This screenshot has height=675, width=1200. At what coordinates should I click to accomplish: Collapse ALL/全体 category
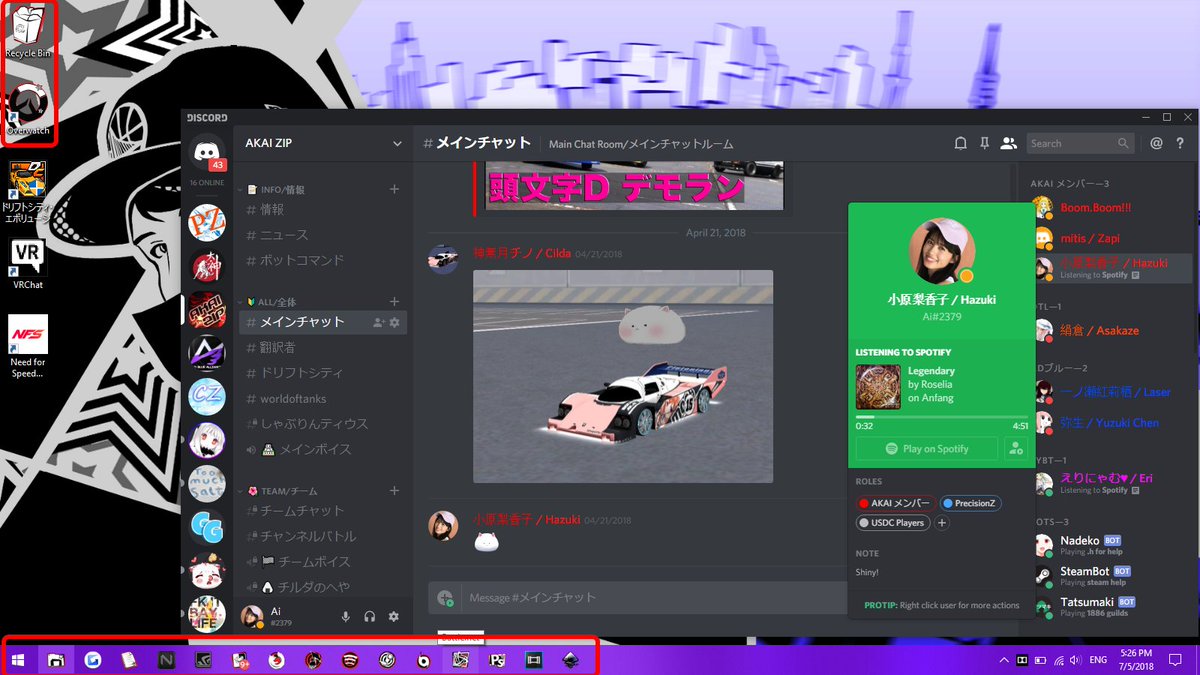coord(270,301)
